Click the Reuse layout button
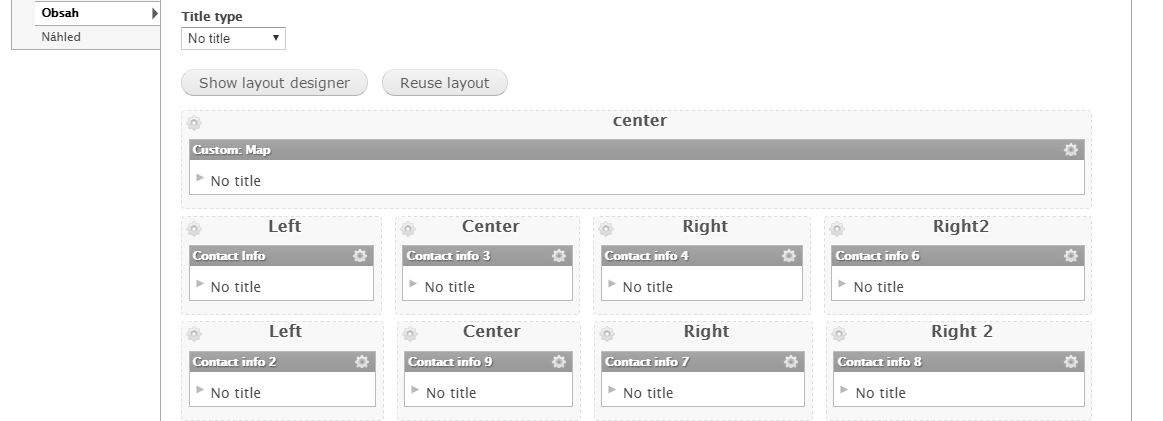The image size is (1163, 421). (x=444, y=83)
